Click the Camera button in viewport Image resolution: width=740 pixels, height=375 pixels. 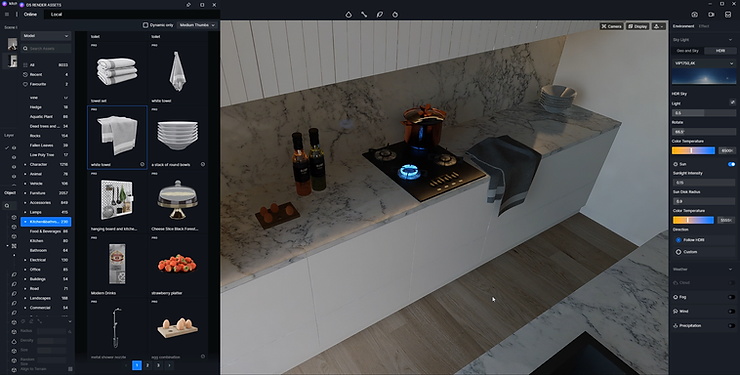[x=612, y=26]
